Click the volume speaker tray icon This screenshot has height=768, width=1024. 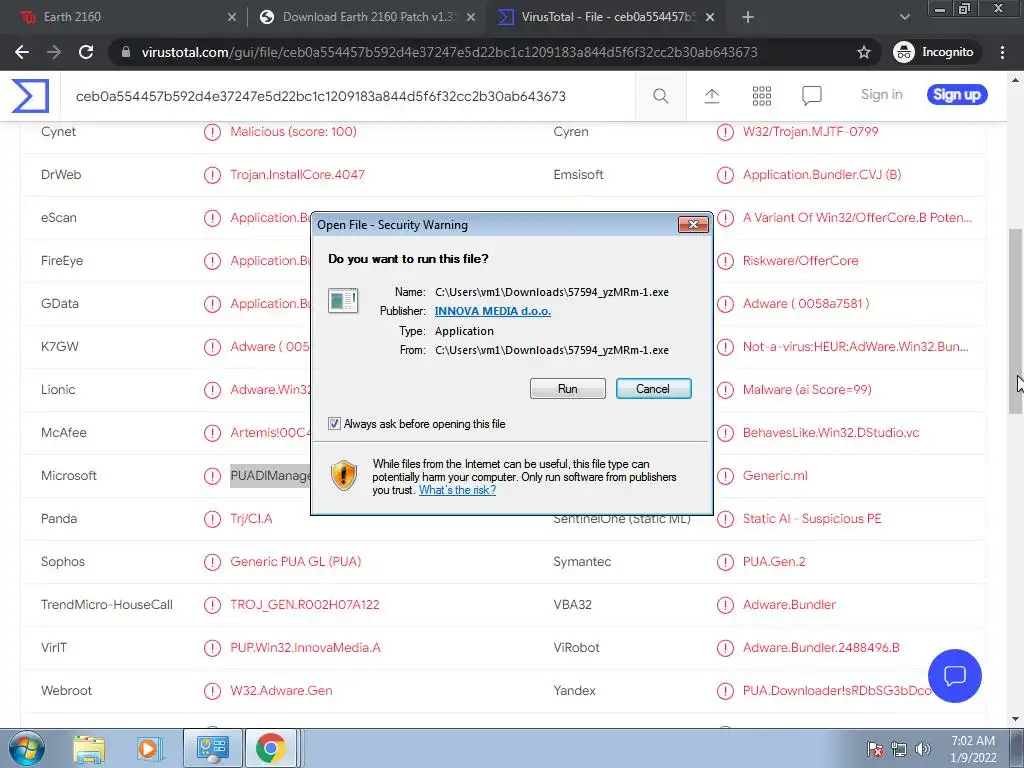click(923, 748)
